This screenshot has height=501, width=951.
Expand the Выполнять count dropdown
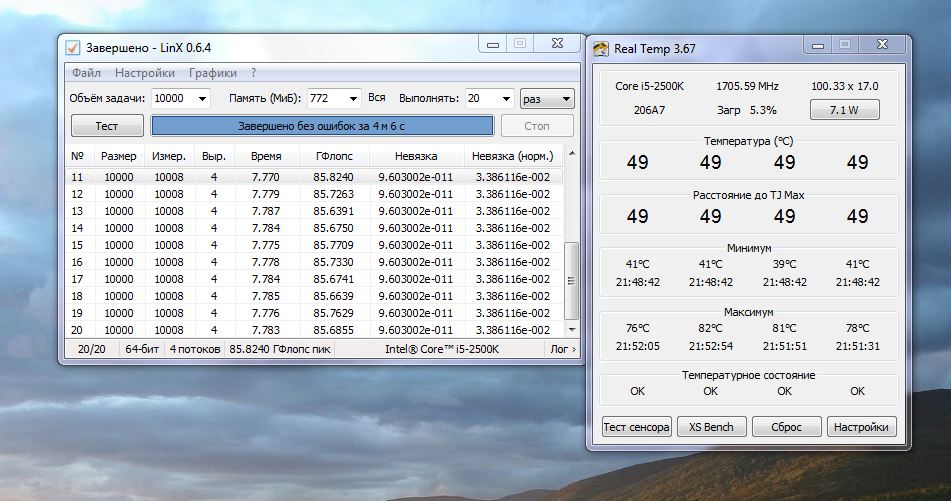pos(506,98)
